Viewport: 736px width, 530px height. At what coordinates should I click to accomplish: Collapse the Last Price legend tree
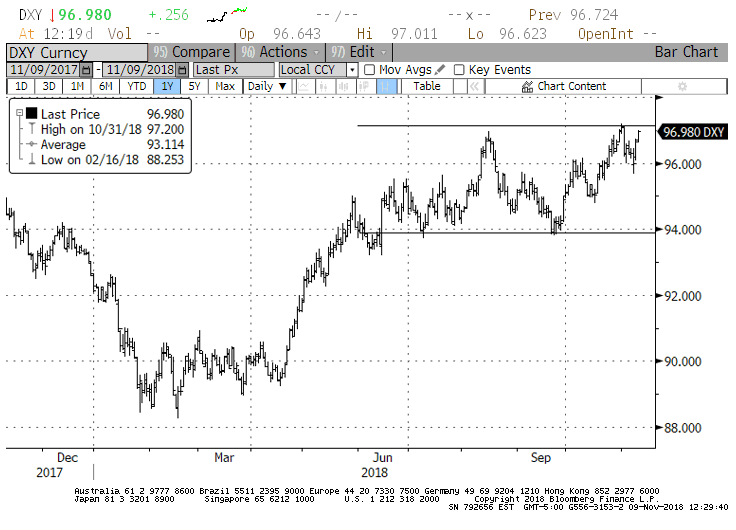[x=19, y=113]
